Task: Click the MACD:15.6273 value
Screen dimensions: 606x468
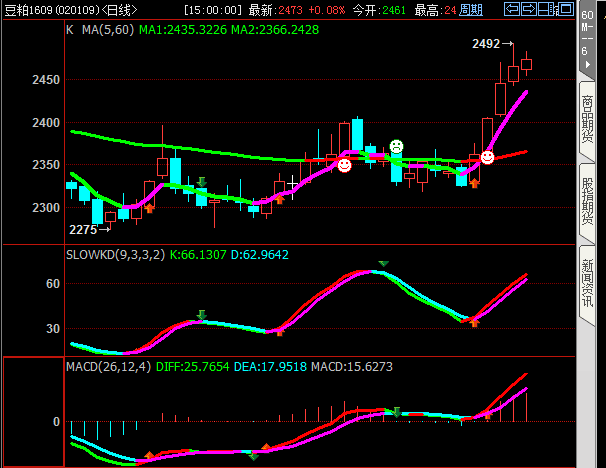Action: coord(352,366)
